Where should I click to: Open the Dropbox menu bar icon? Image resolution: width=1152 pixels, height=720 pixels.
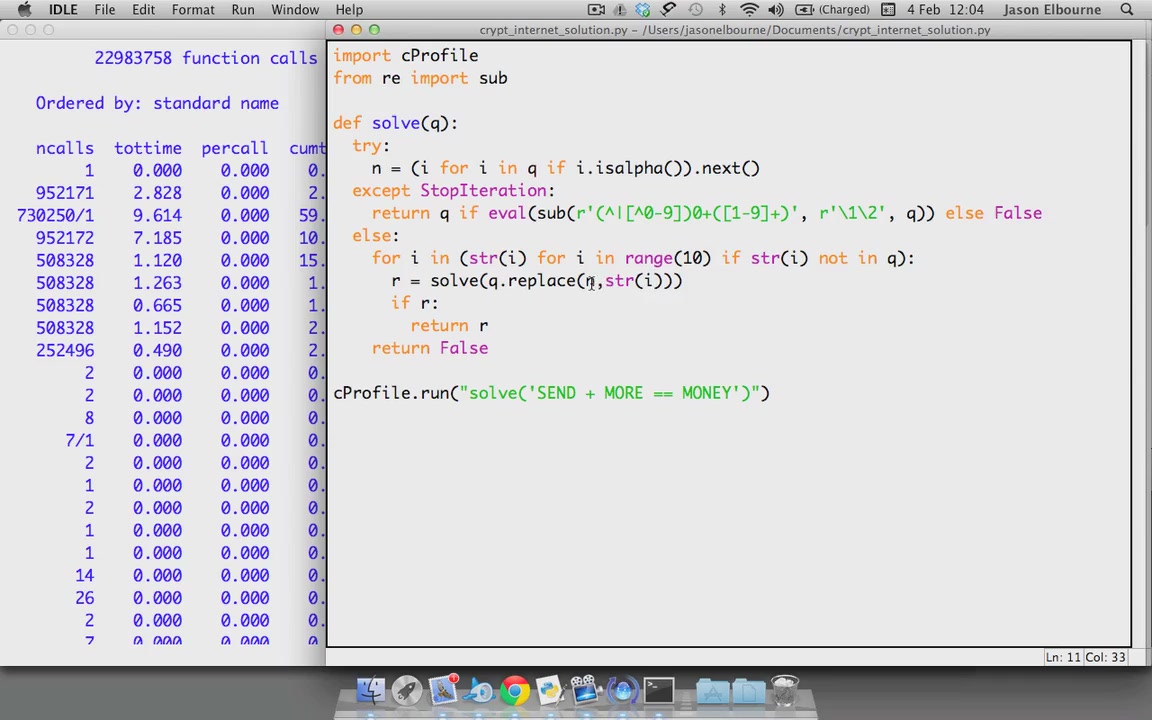pyautogui.click(x=644, y=10)
